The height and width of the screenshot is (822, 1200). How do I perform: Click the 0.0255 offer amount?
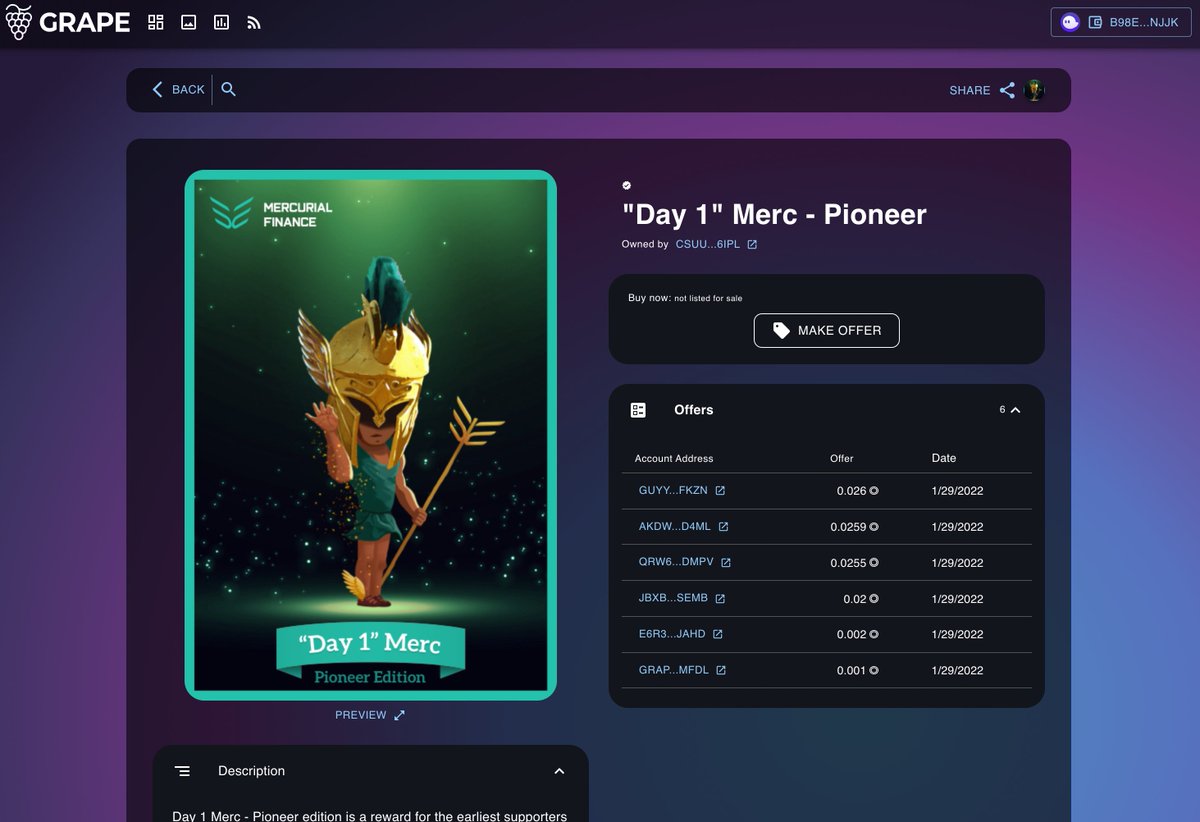pos(848,563)
